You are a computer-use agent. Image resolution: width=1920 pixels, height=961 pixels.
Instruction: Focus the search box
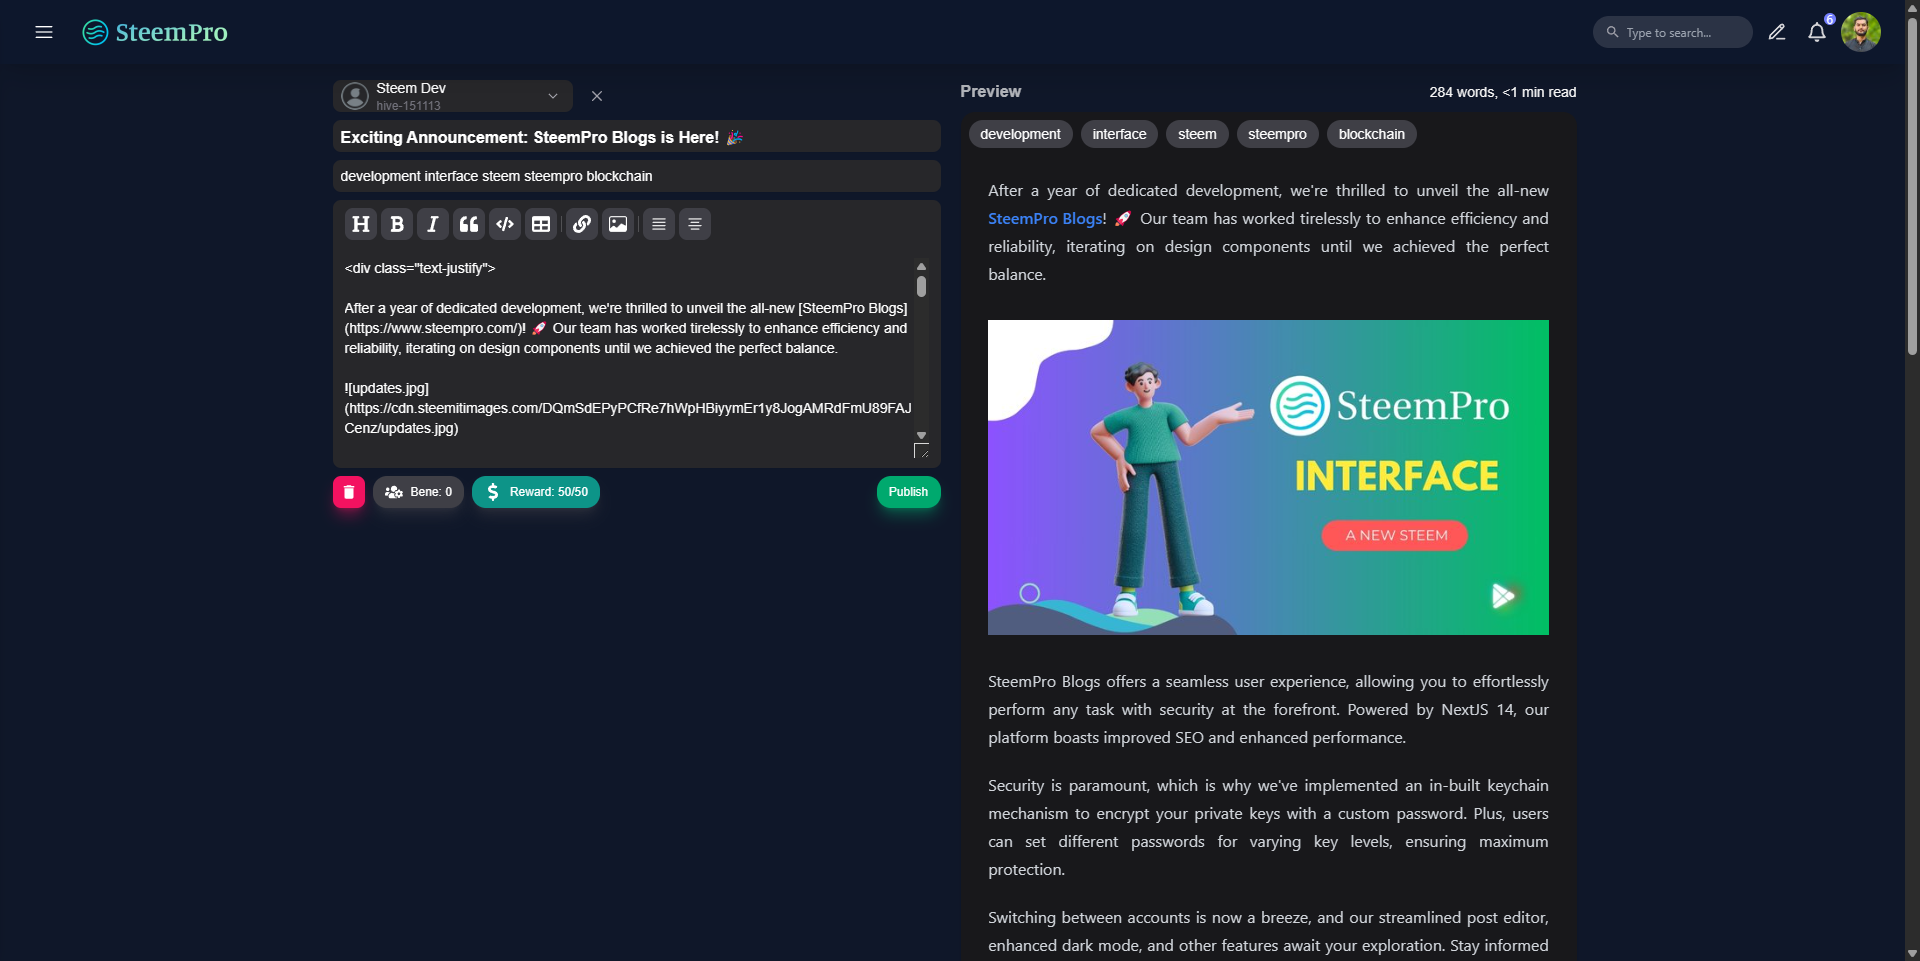1673,32
